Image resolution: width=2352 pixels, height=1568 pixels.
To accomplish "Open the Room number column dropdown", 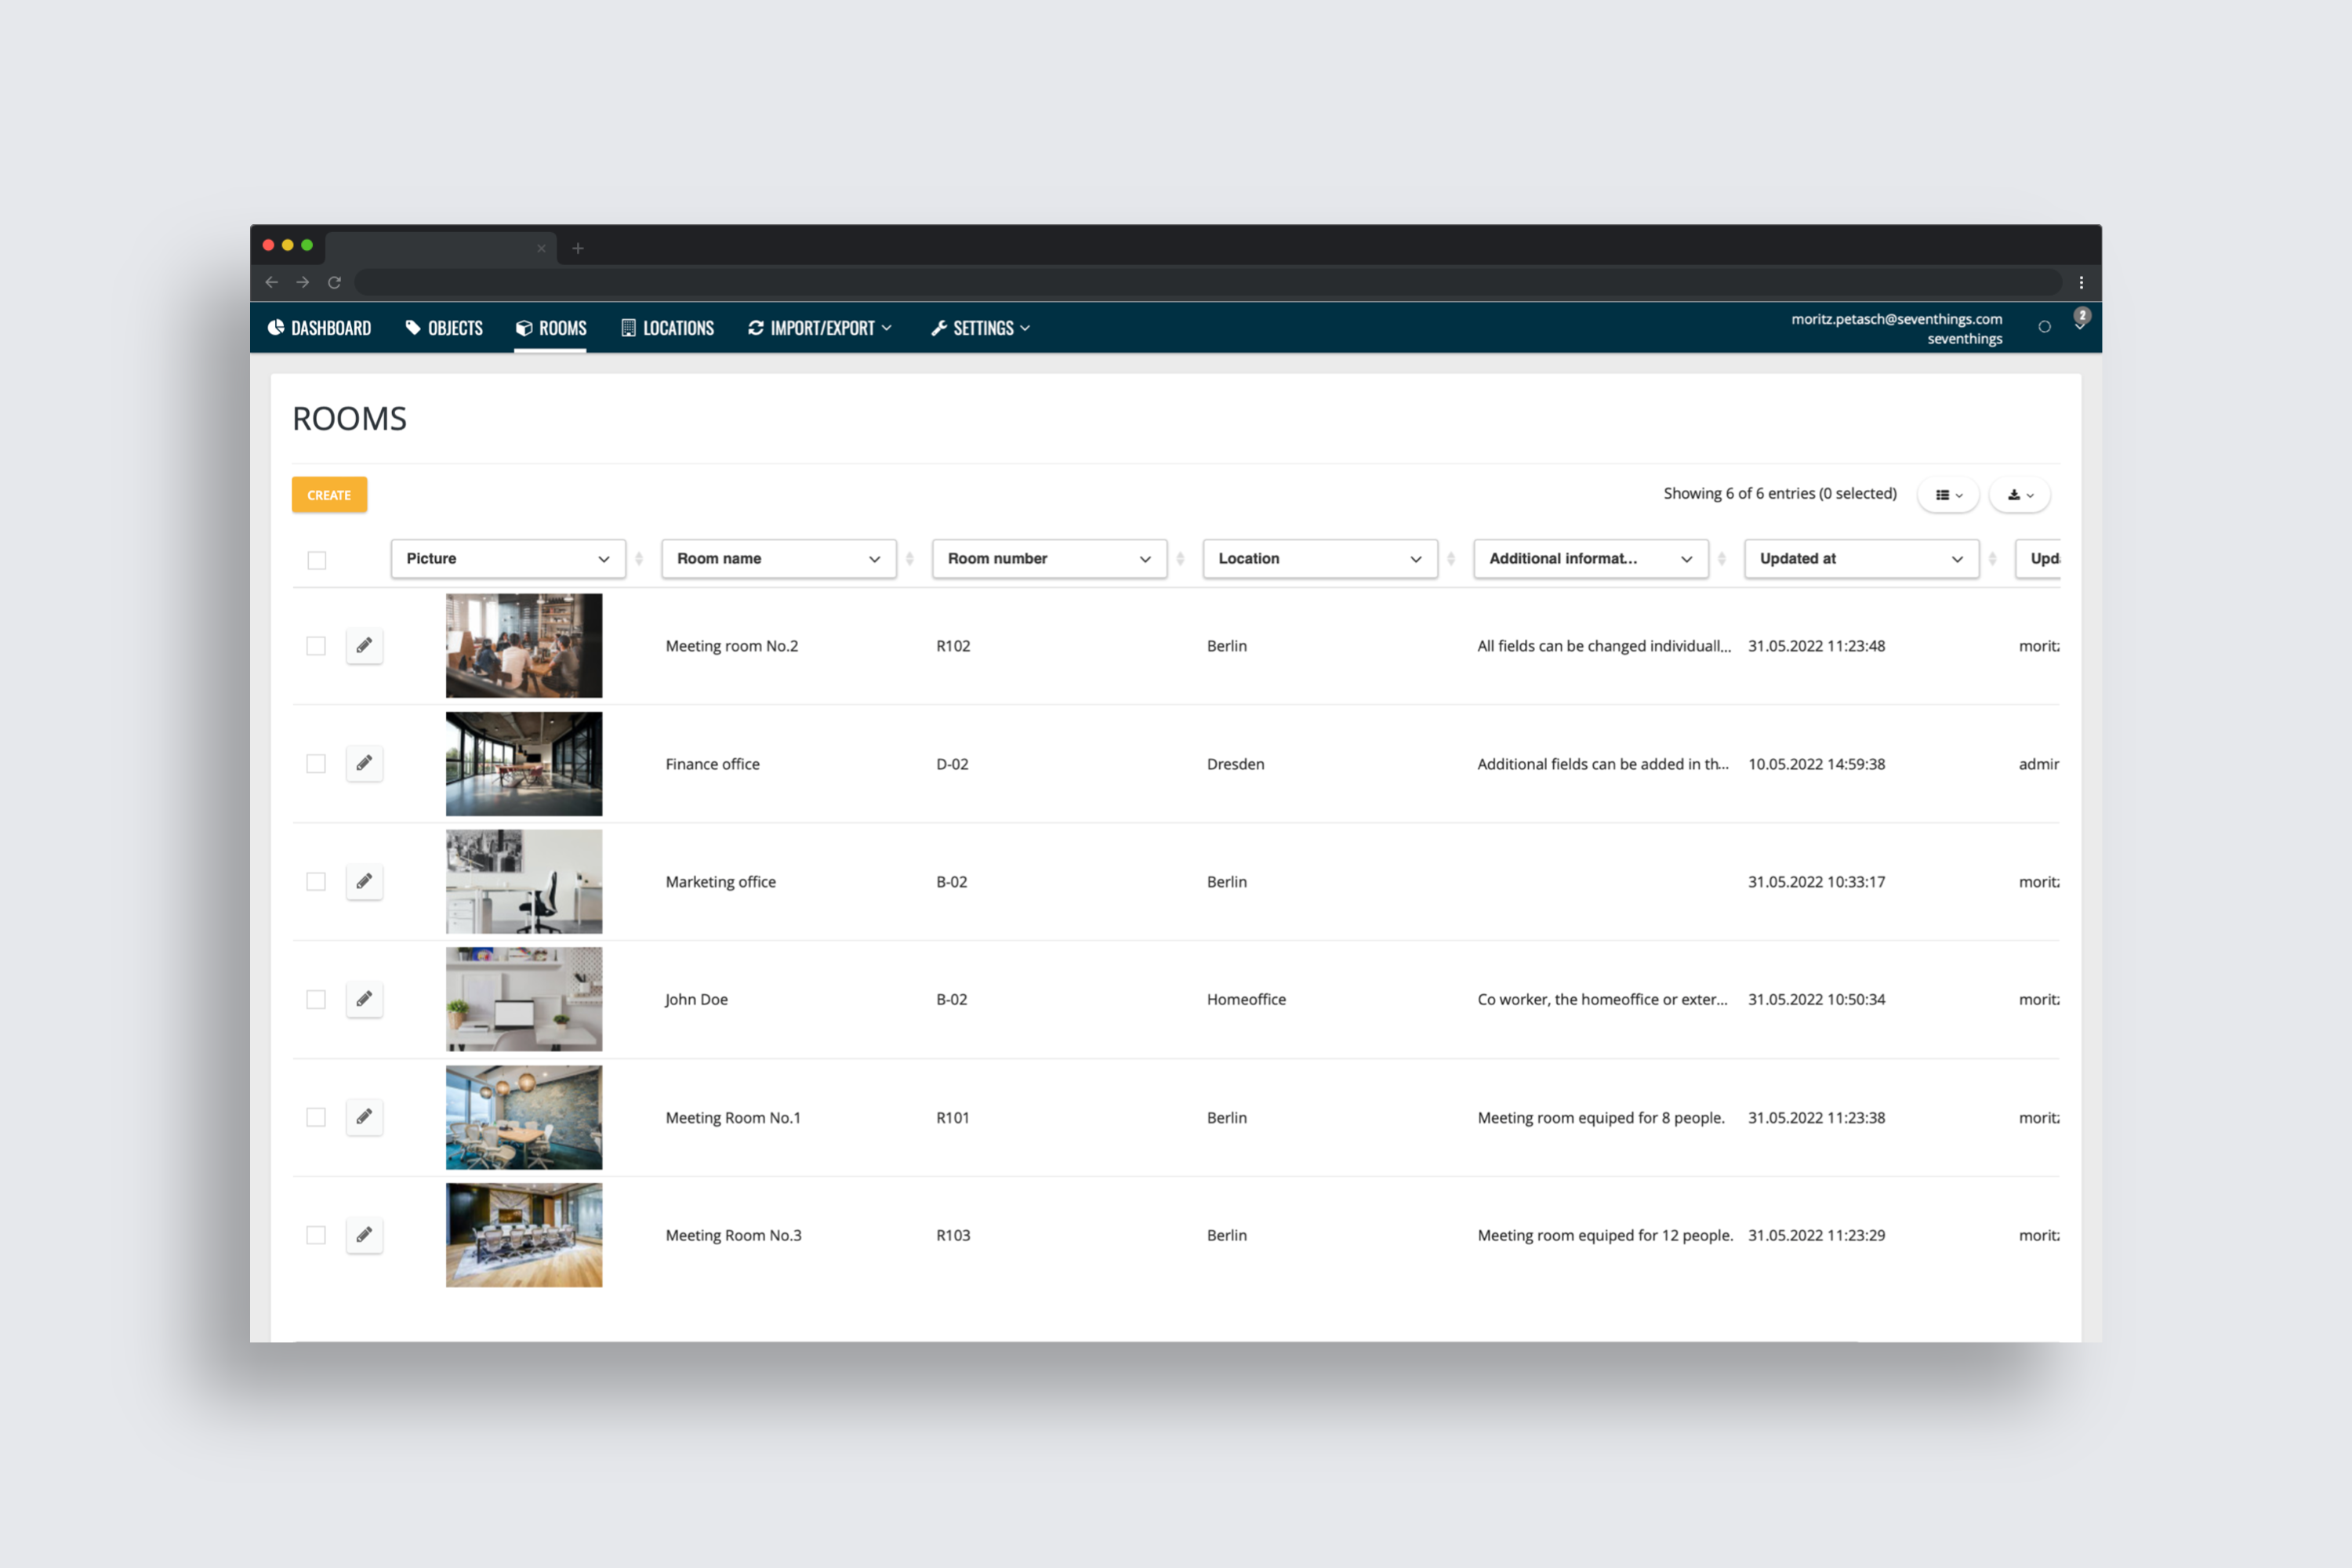I will point(1050,559).
